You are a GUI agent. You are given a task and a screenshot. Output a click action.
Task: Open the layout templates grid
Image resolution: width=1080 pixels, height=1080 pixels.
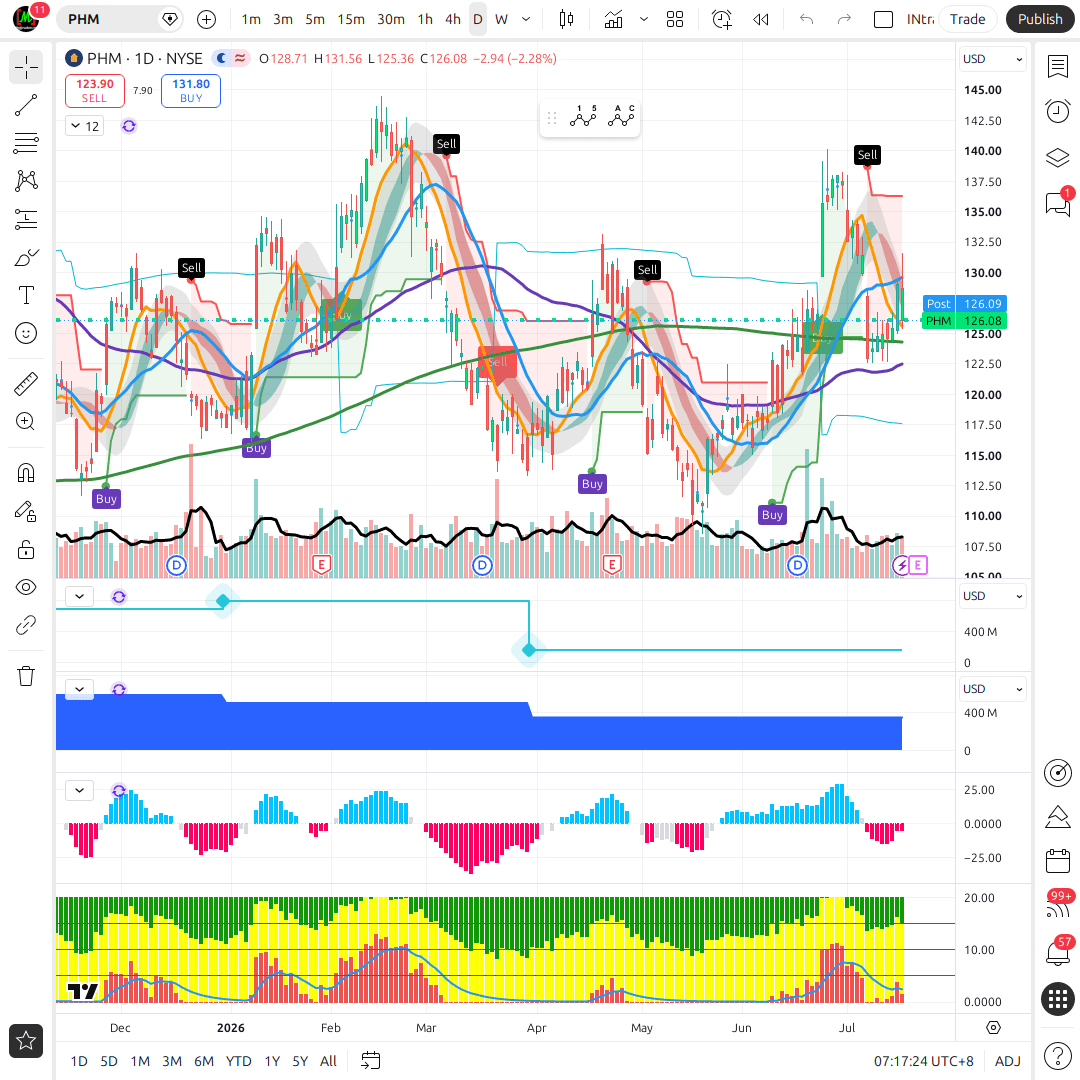675,19
